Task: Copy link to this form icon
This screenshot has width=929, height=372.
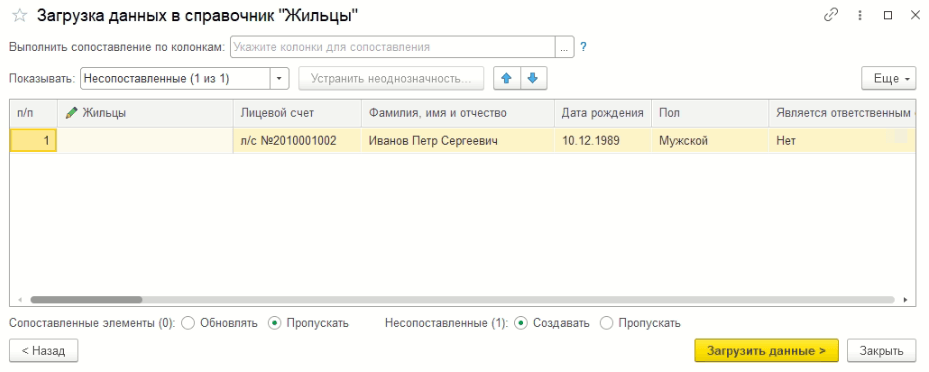Action: tap(831, 16)
